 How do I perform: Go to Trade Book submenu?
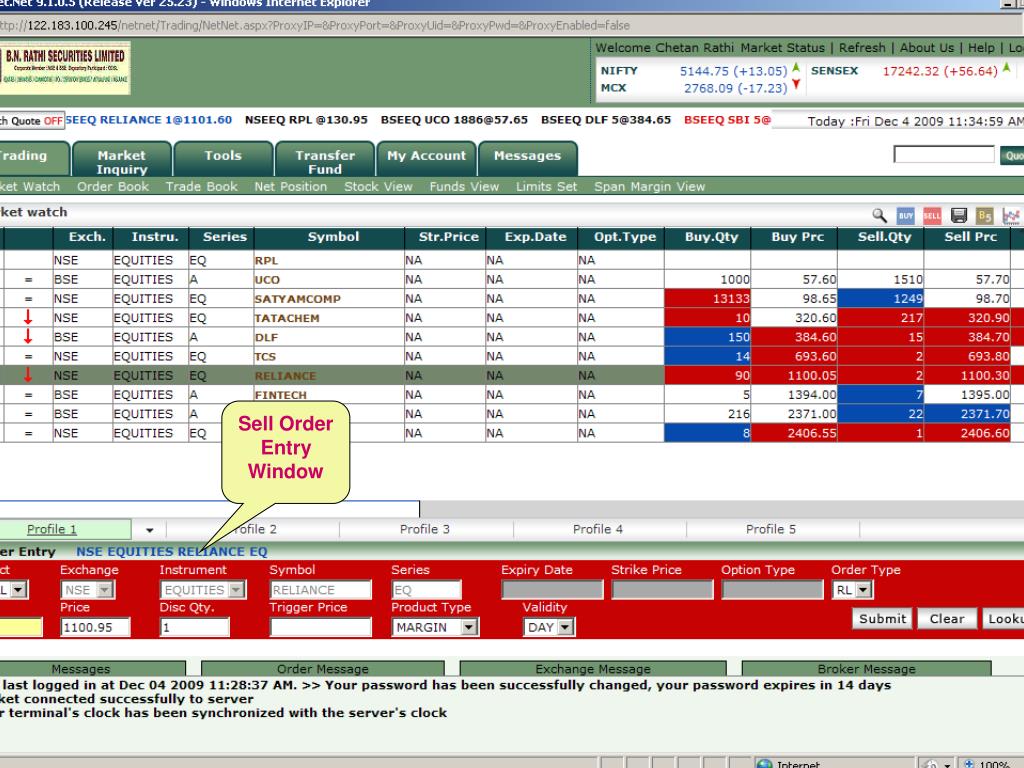[201, 186]
